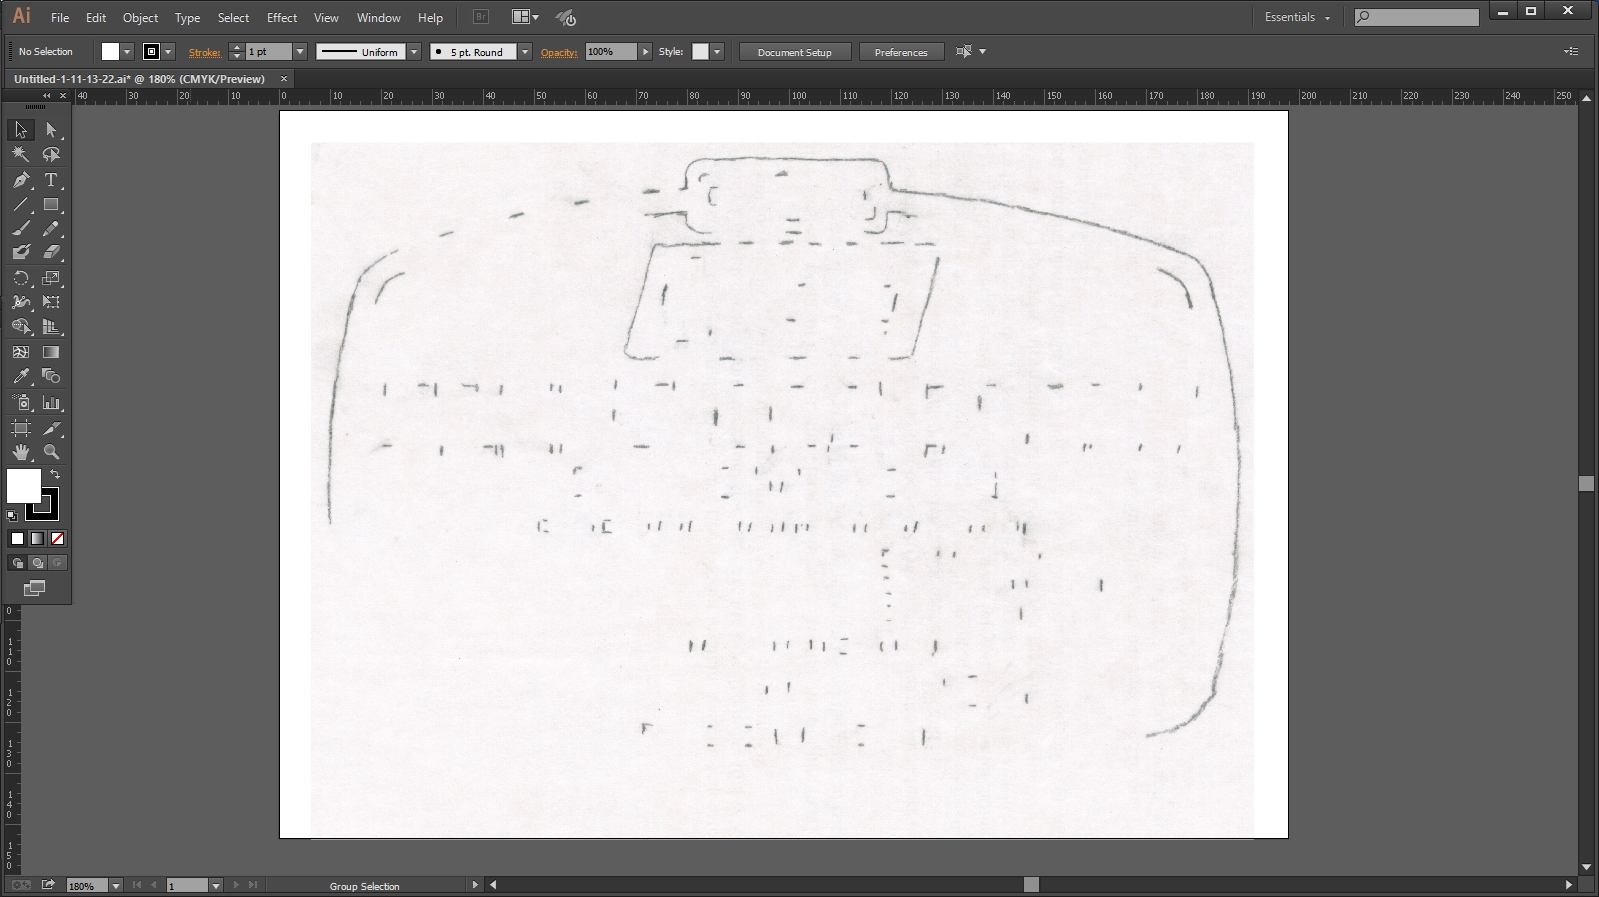Select the Line Segment tool
1599x897 pixels.
click(21, 204)
